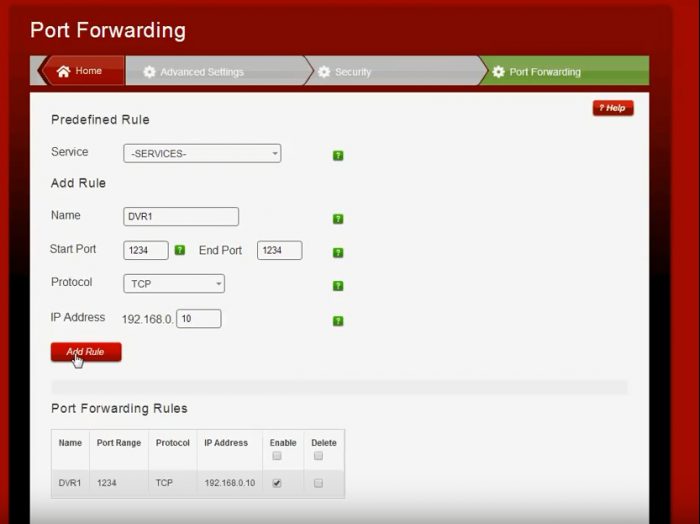Click the Name input field containing DVR1

point(181,217)
